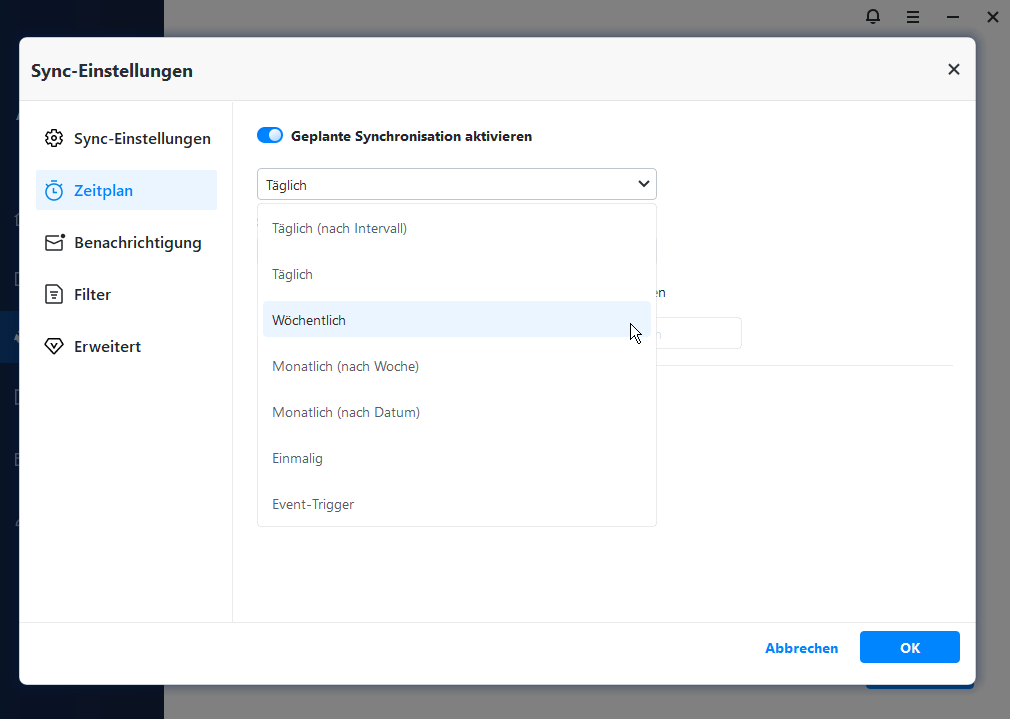Select Täglich entry in dropdown list
Viewport: 1010px width, 719px height.
coord(292,275)
